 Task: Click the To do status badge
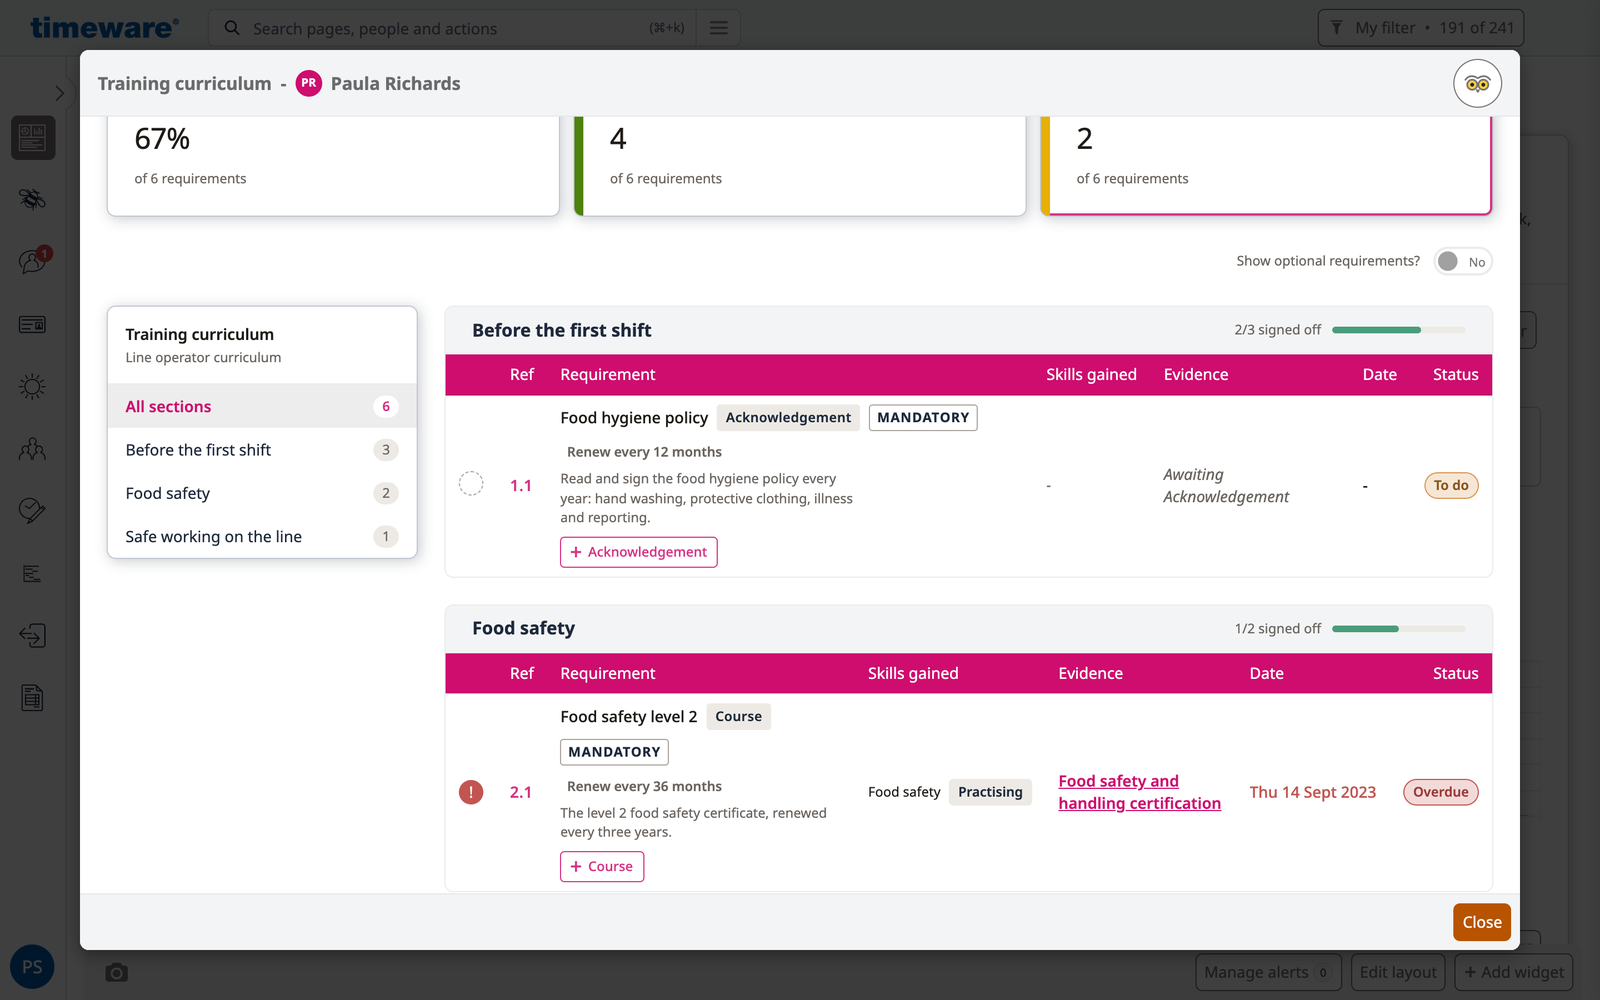point(1451,485)
